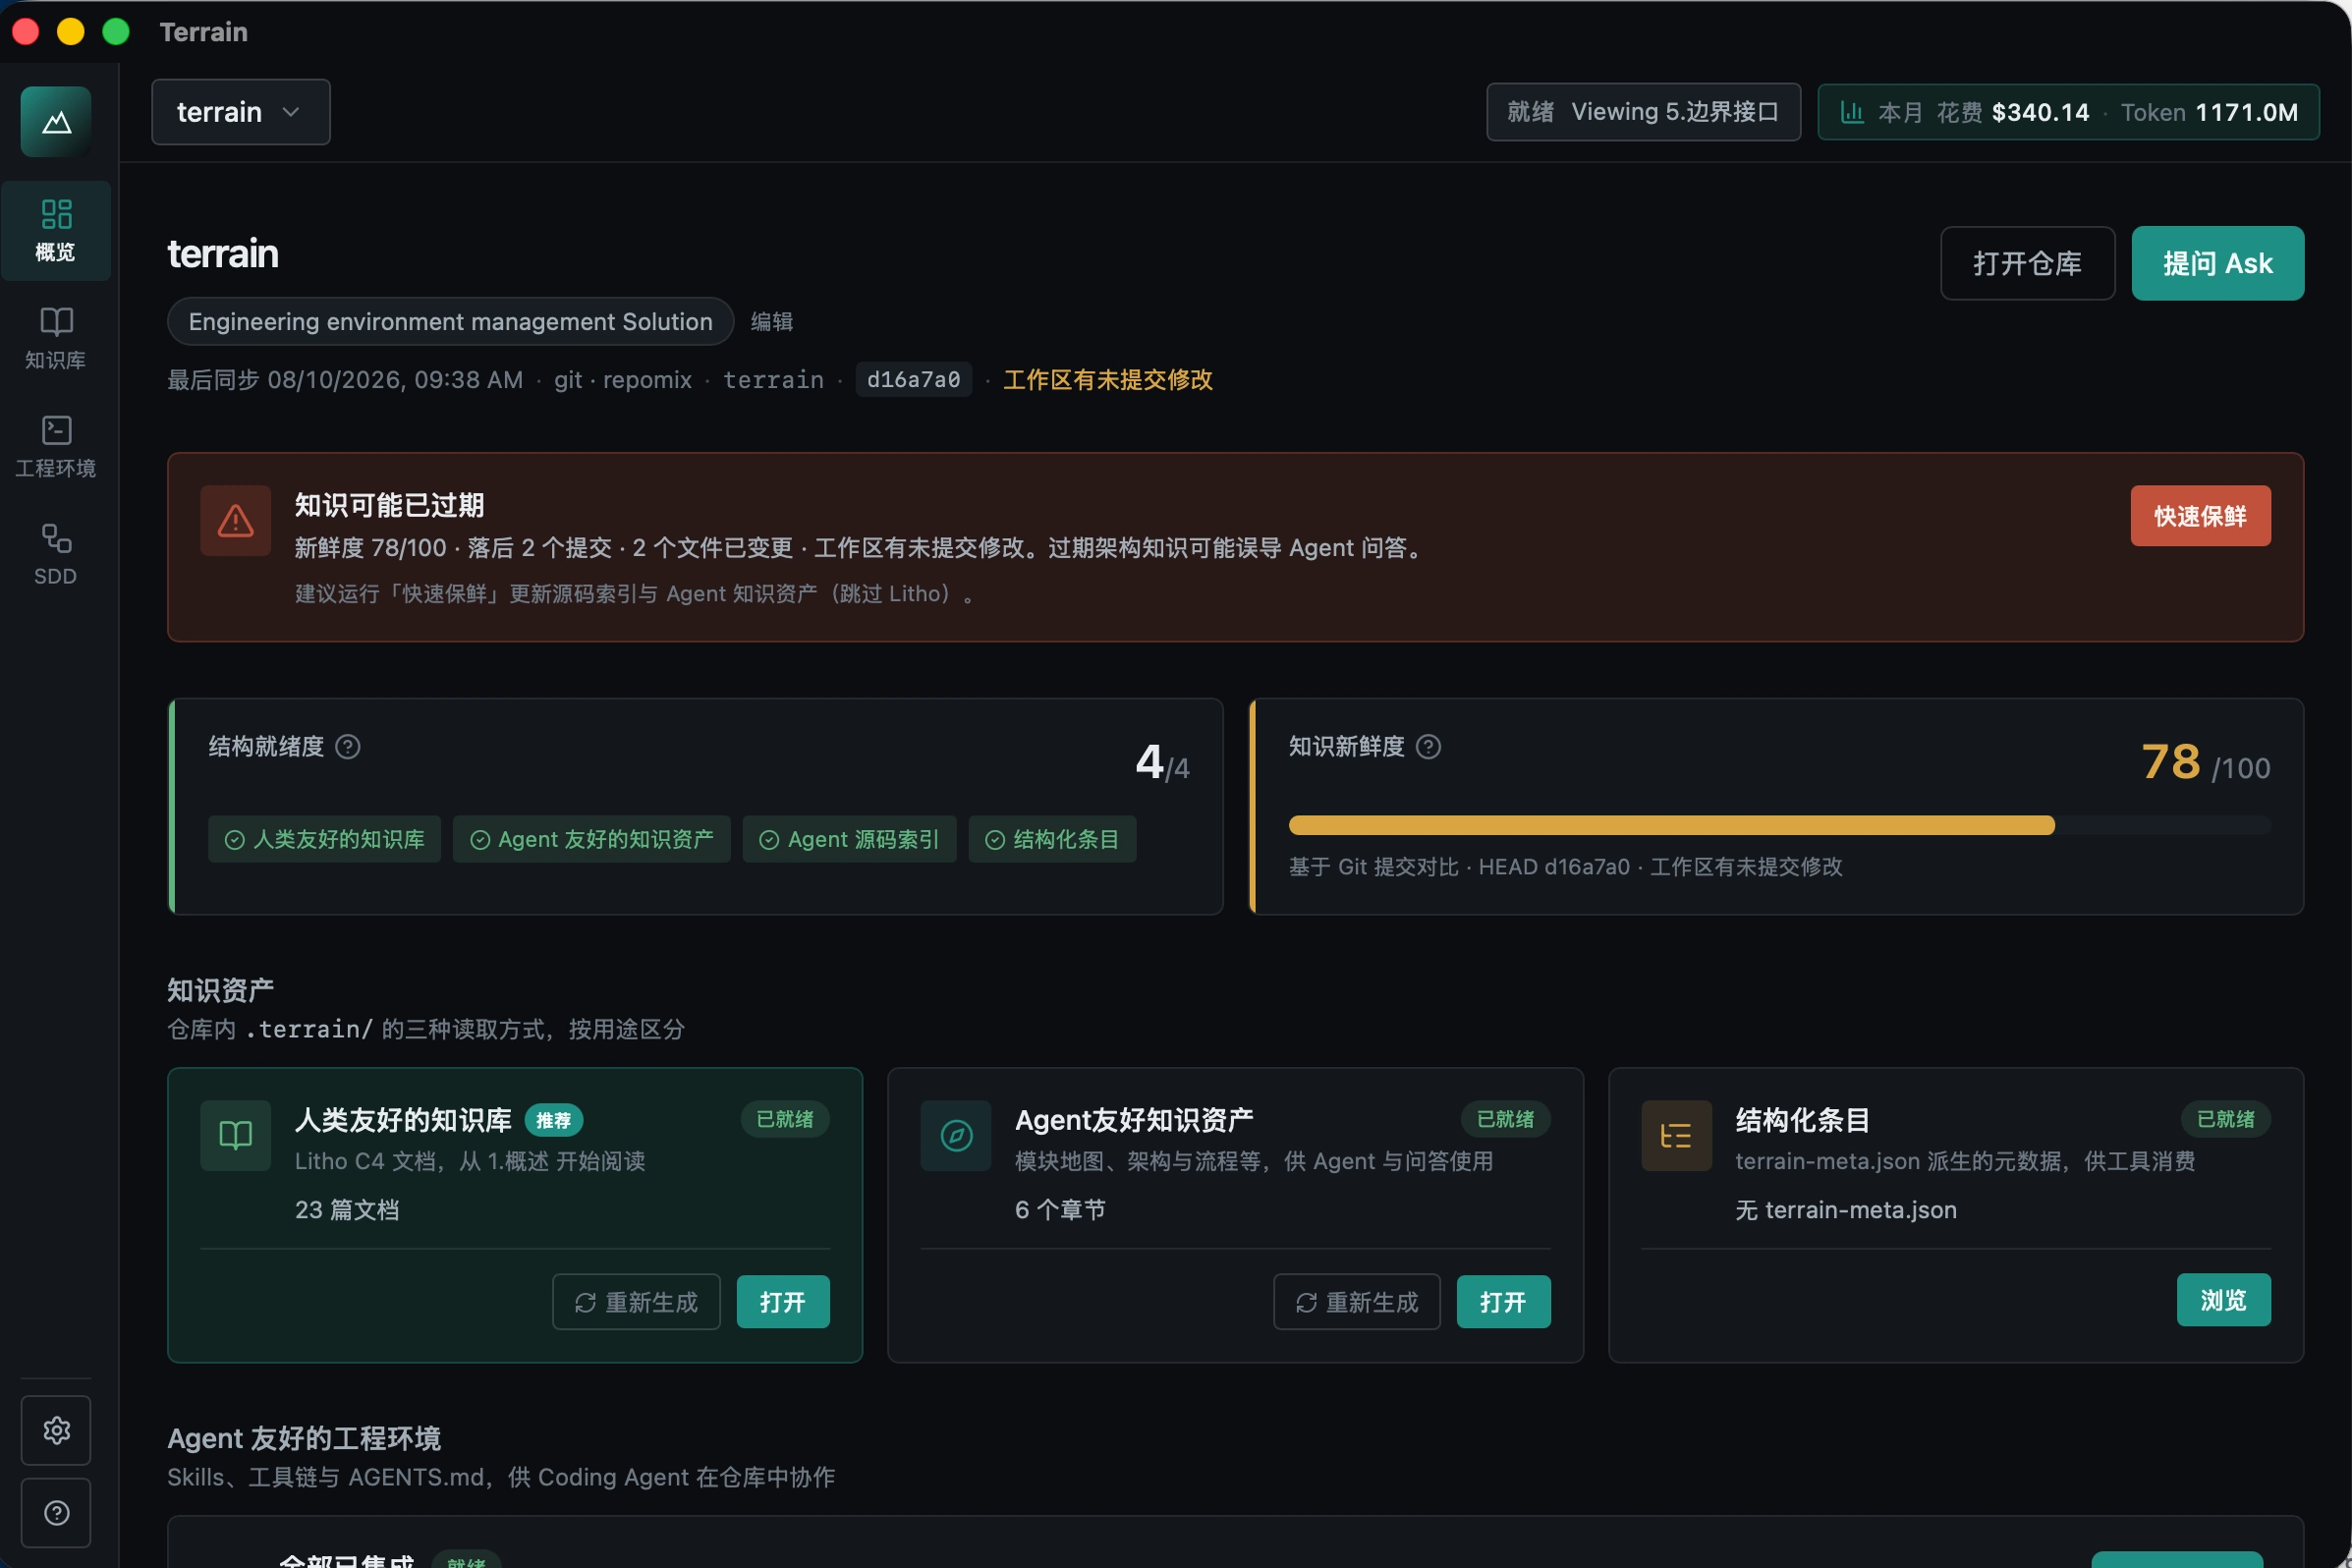The width and height of the screenshot is (2352, 1568).
Task: Open the 人类友好的知识库
Action: [783, 1302]
